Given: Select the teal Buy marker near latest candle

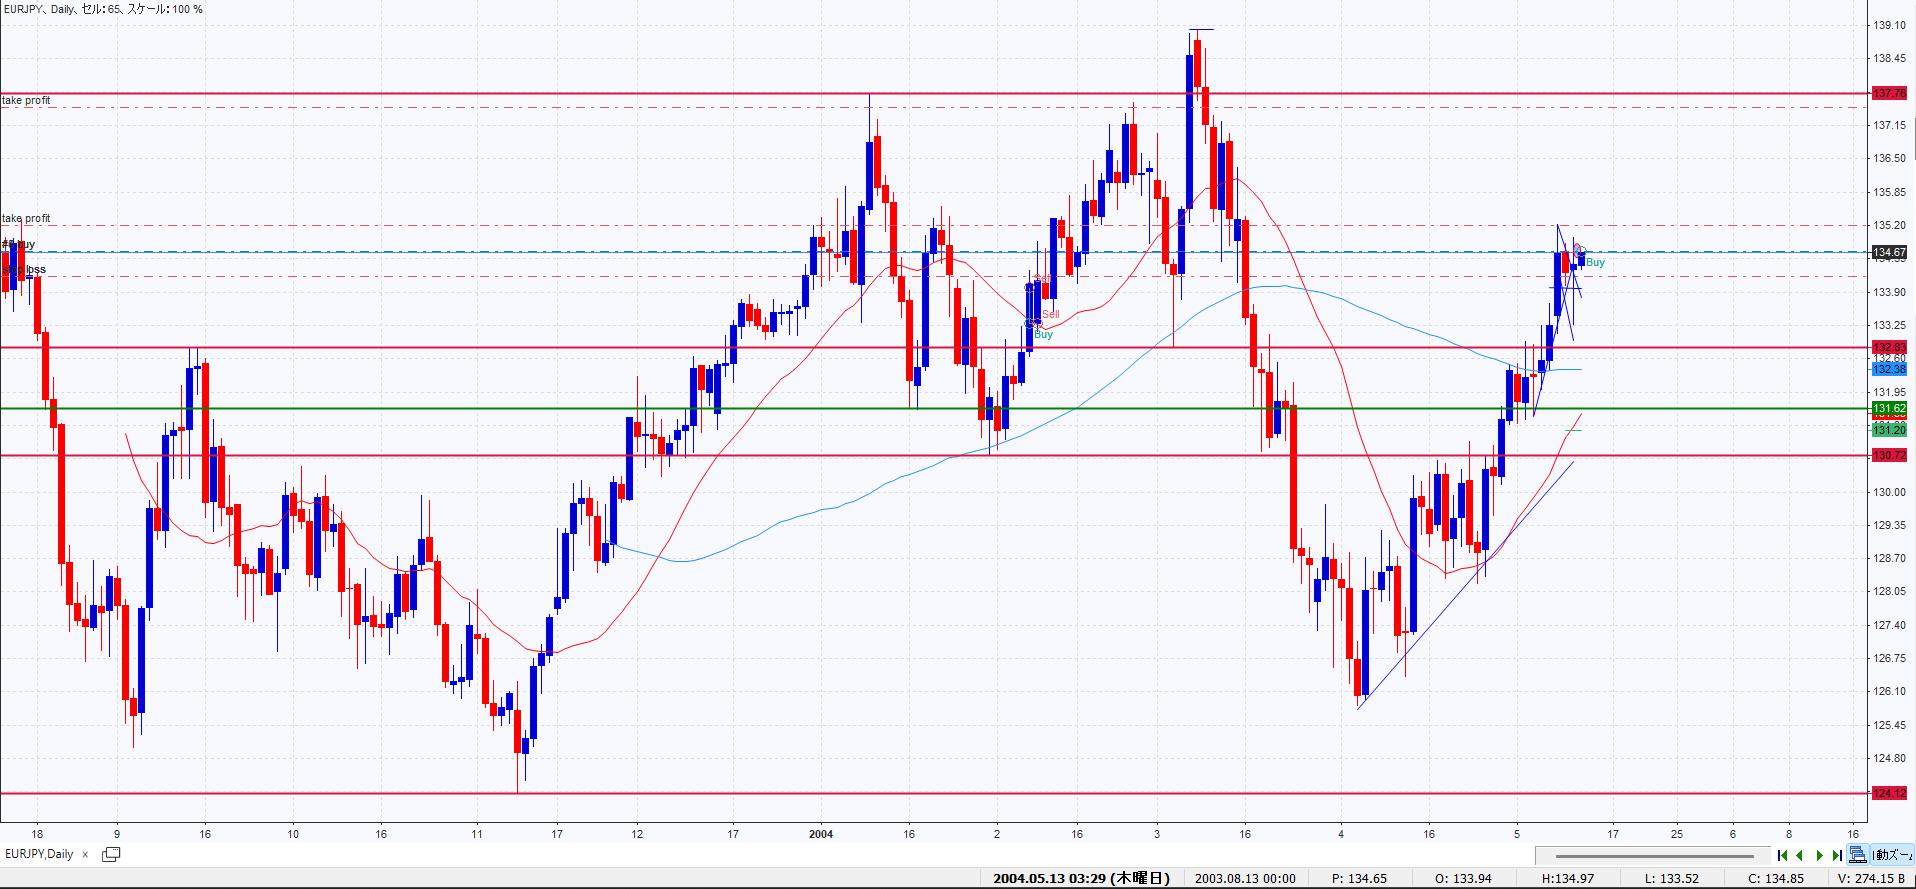Looking at the screenshot, I should (x=1595, y=262).
